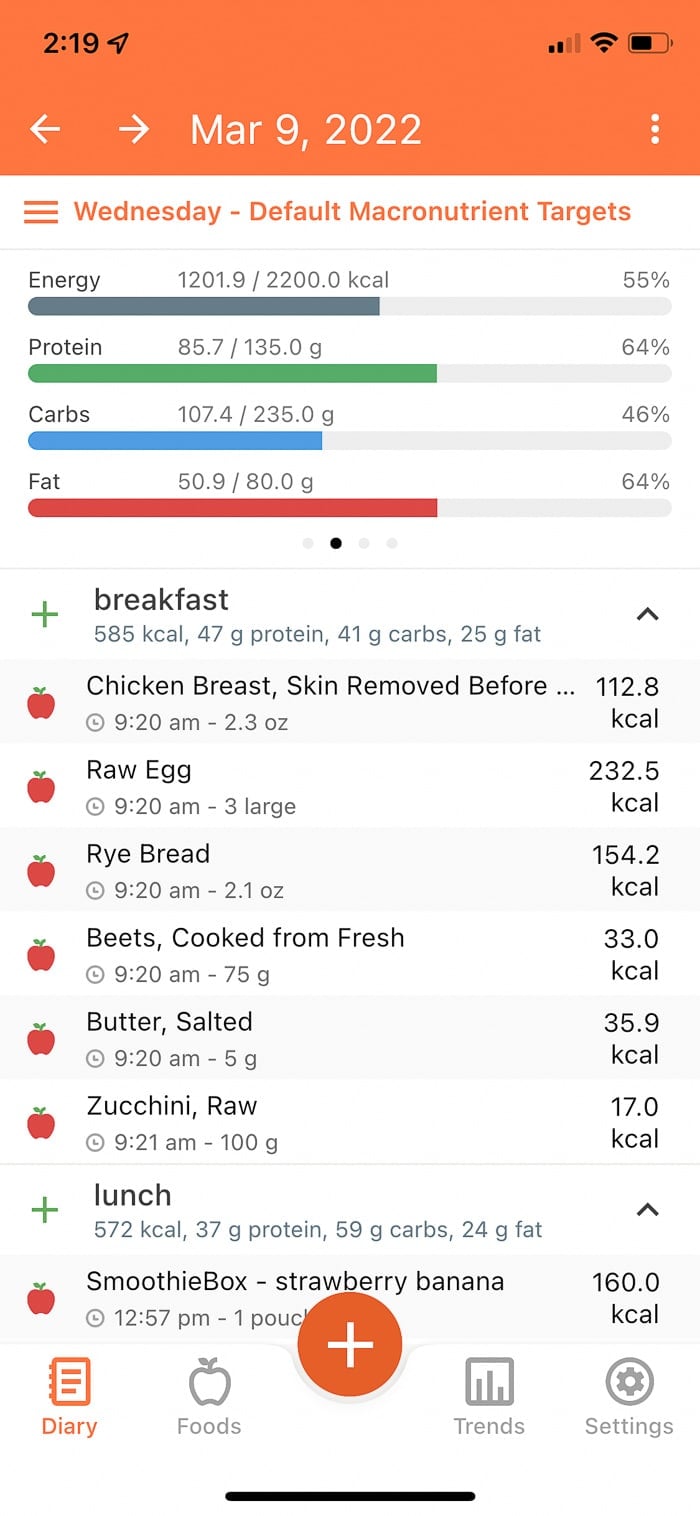Tap the green plus beside lunch

pyautogui.click(x=44, y=1209)
